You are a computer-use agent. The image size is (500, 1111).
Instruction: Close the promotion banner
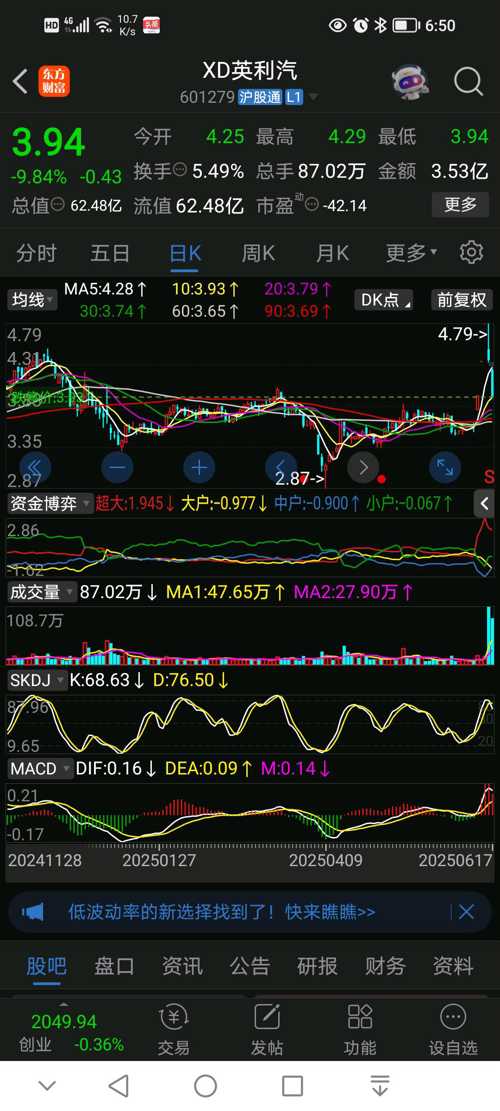click(466, 912)
